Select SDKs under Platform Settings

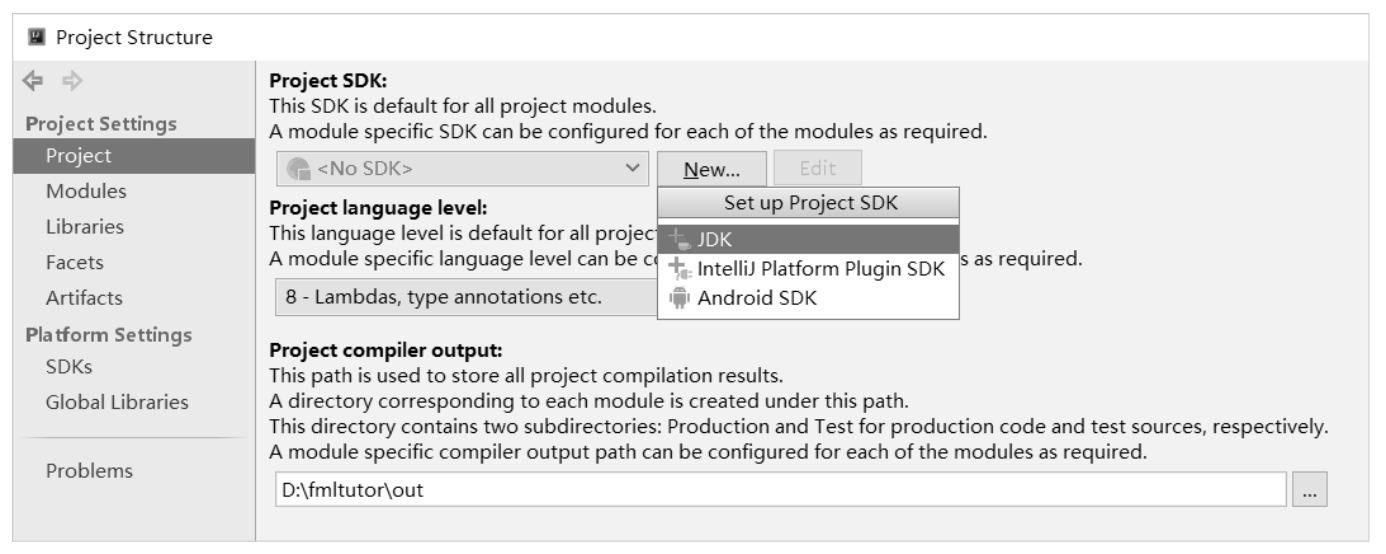[69, 367]
